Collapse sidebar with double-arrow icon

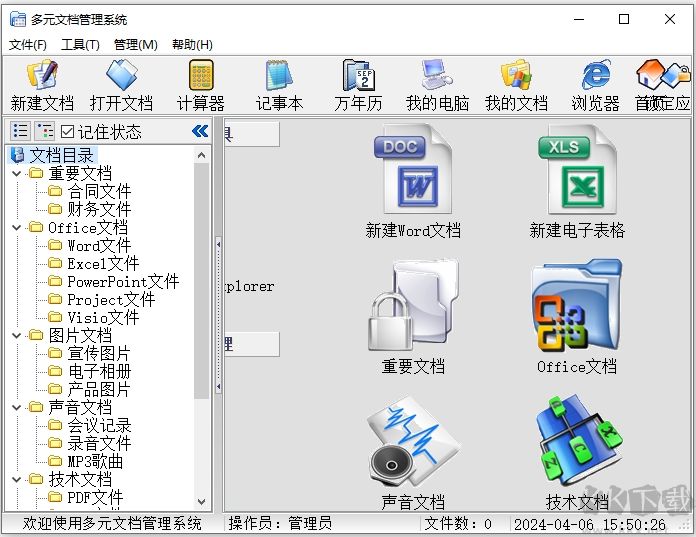point(200,131)
